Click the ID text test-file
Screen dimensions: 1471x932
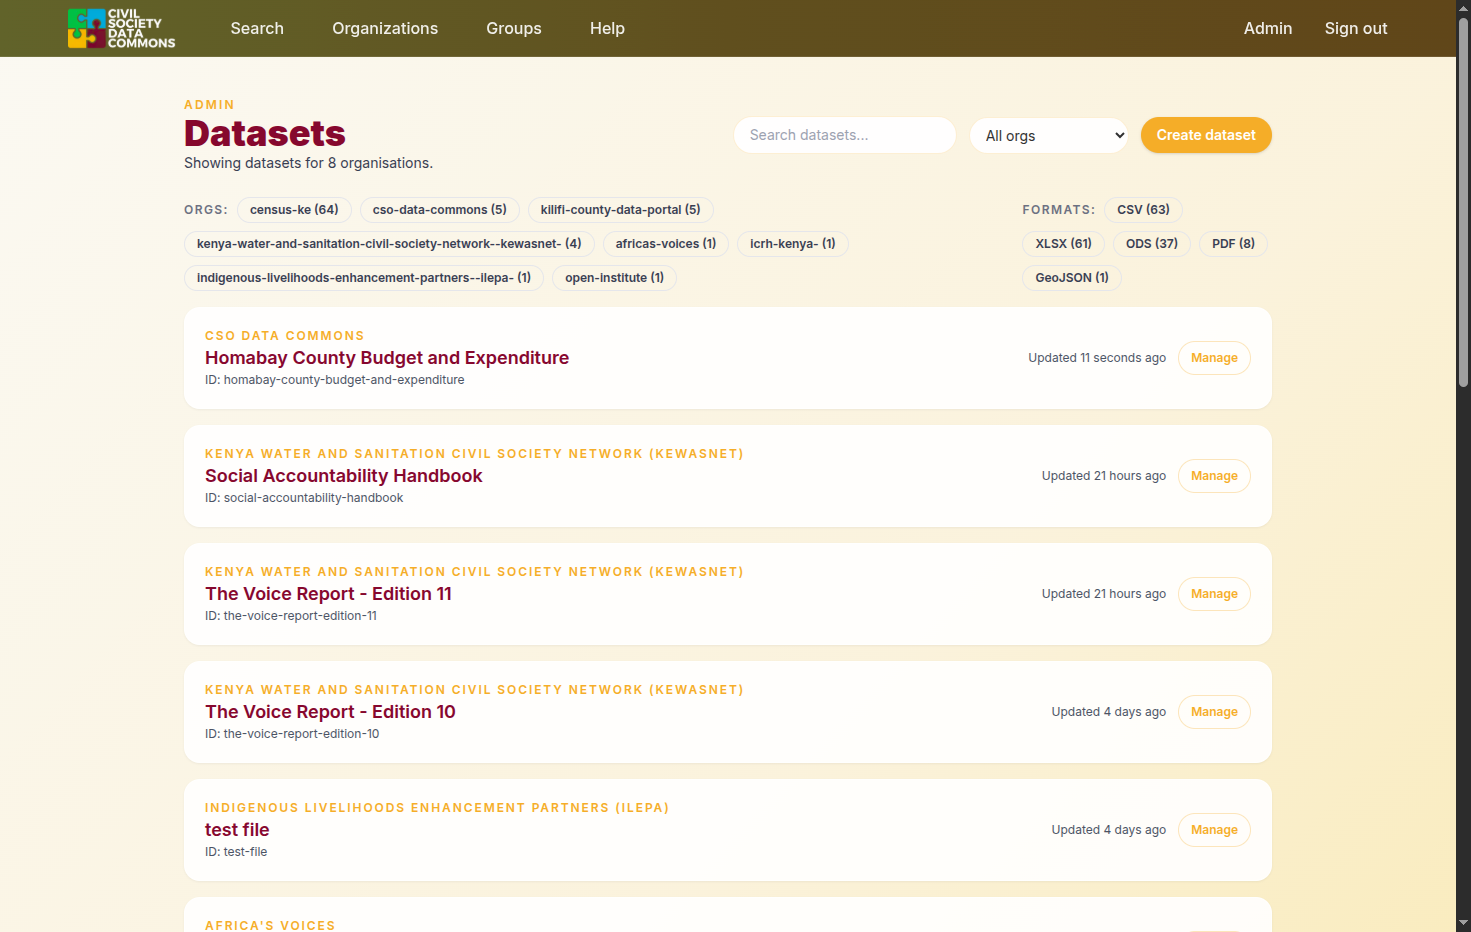coord(245,852)
